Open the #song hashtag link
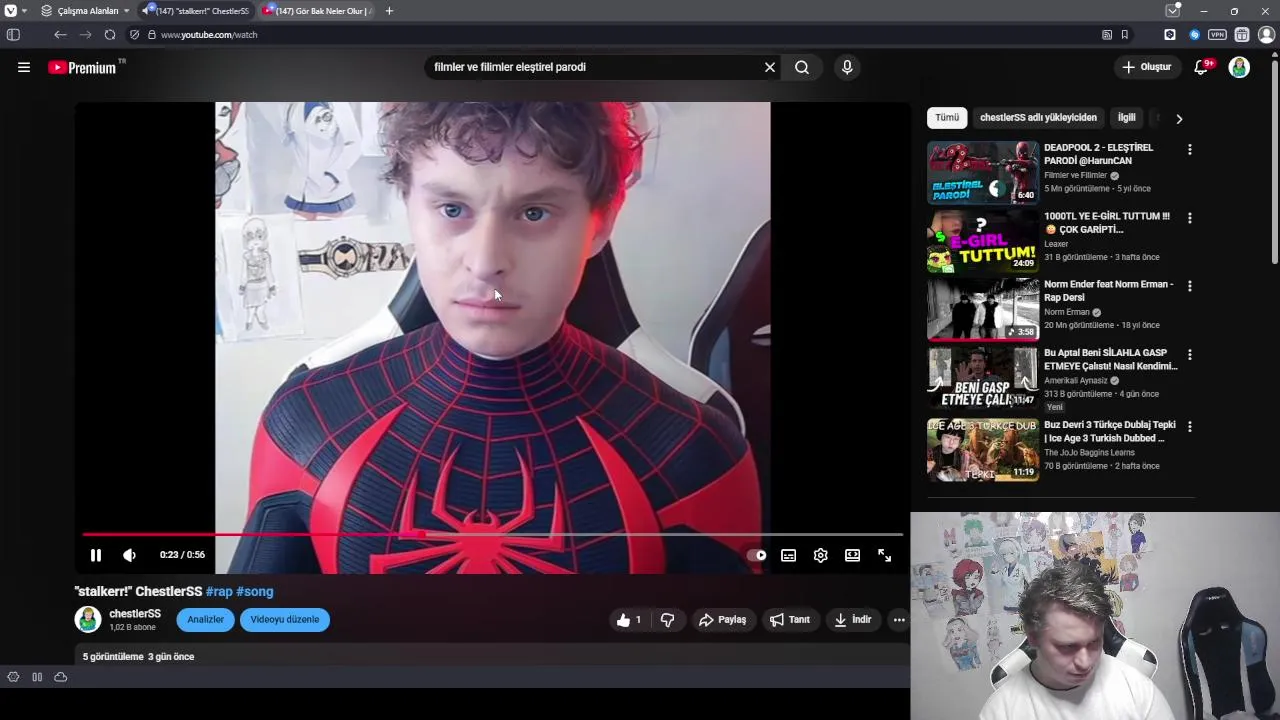Viewport: 1280px width, 720px height. [x=255, y=592]
